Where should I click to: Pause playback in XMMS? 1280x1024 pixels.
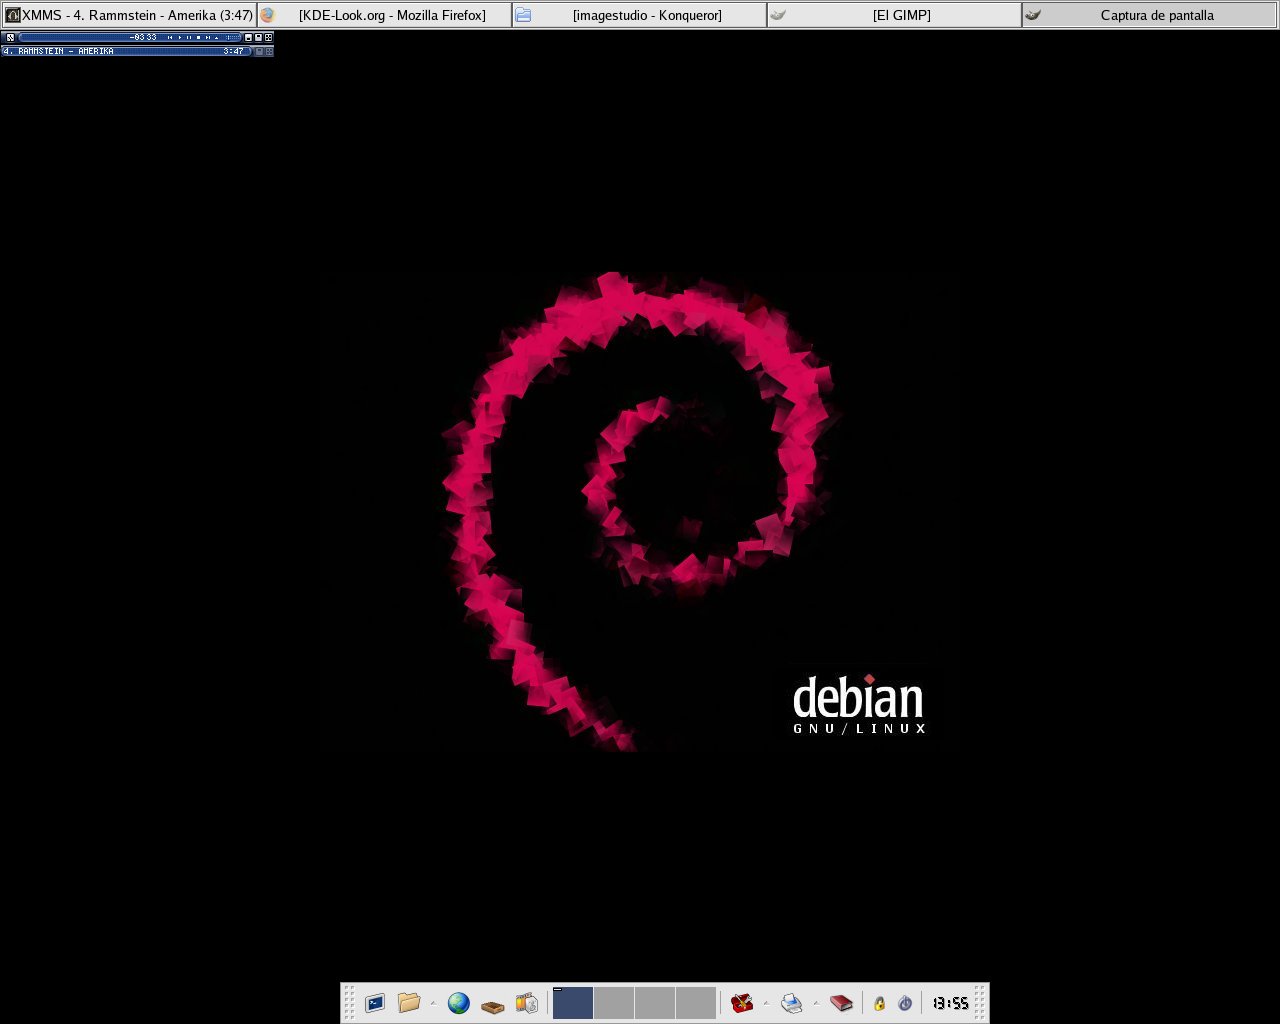189,38
